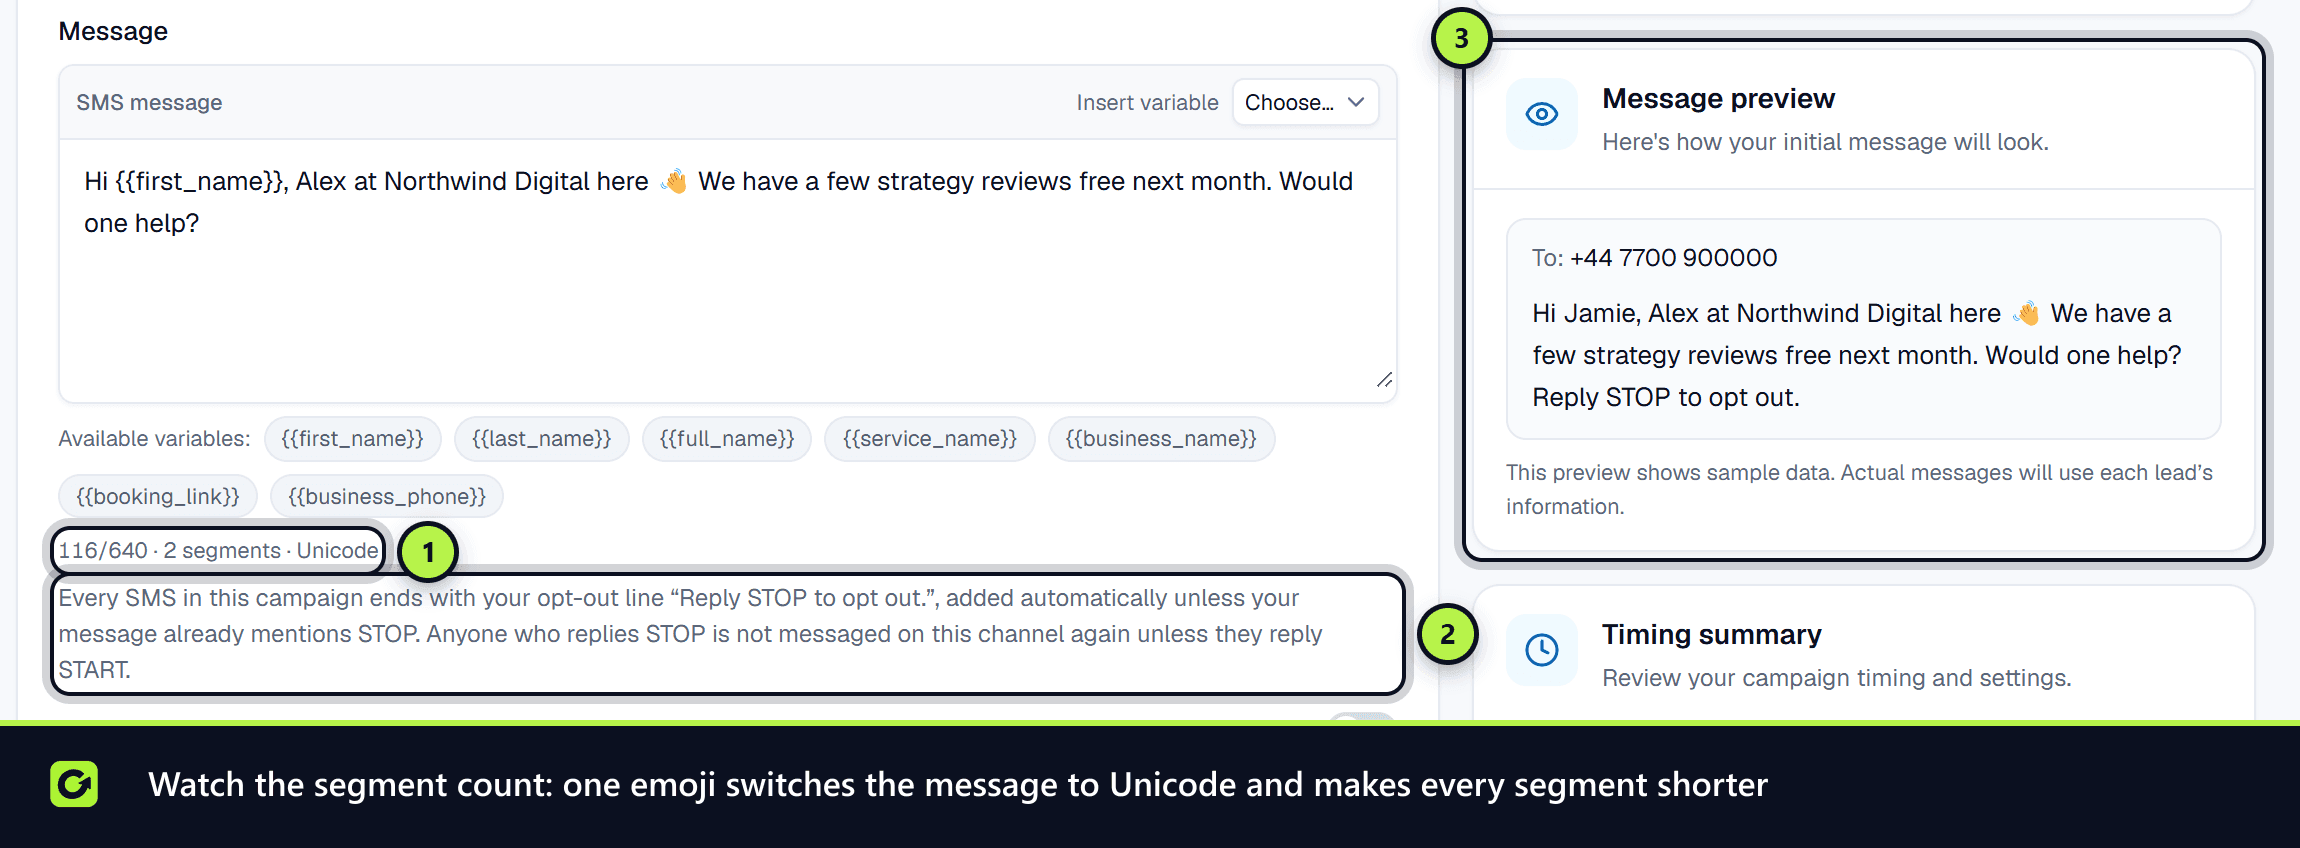
Task: Select the {{booking_link}} variable chip
Action: (158, 497)
